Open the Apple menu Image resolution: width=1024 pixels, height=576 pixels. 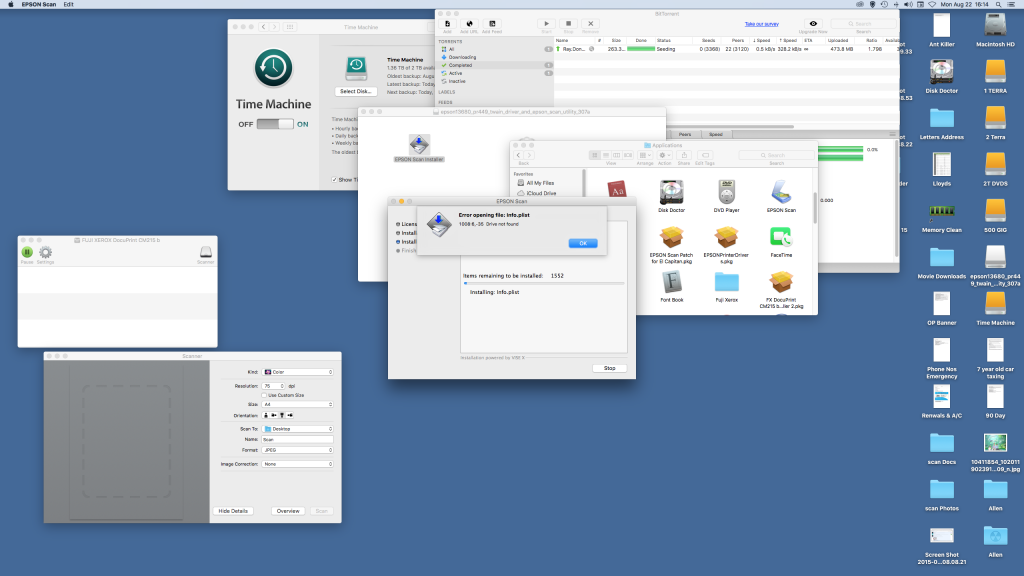[10, 5]
